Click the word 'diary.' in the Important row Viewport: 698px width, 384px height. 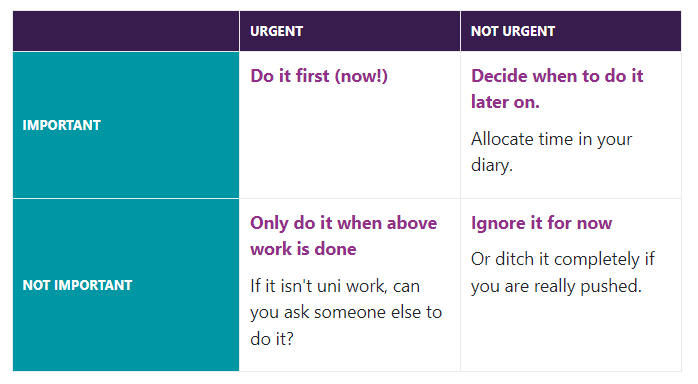[492, 166]
